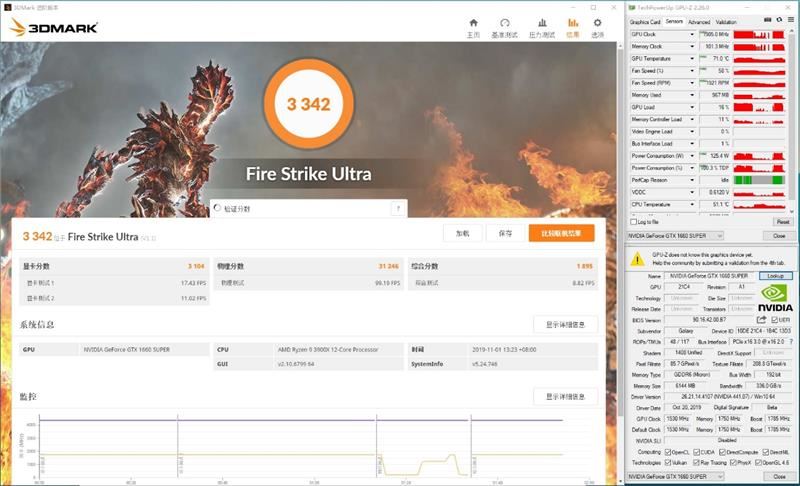800x486 pixels.
Task: Click the 3DMark title bar app icon
Action: pyautogui.click(x=8, y=8)
